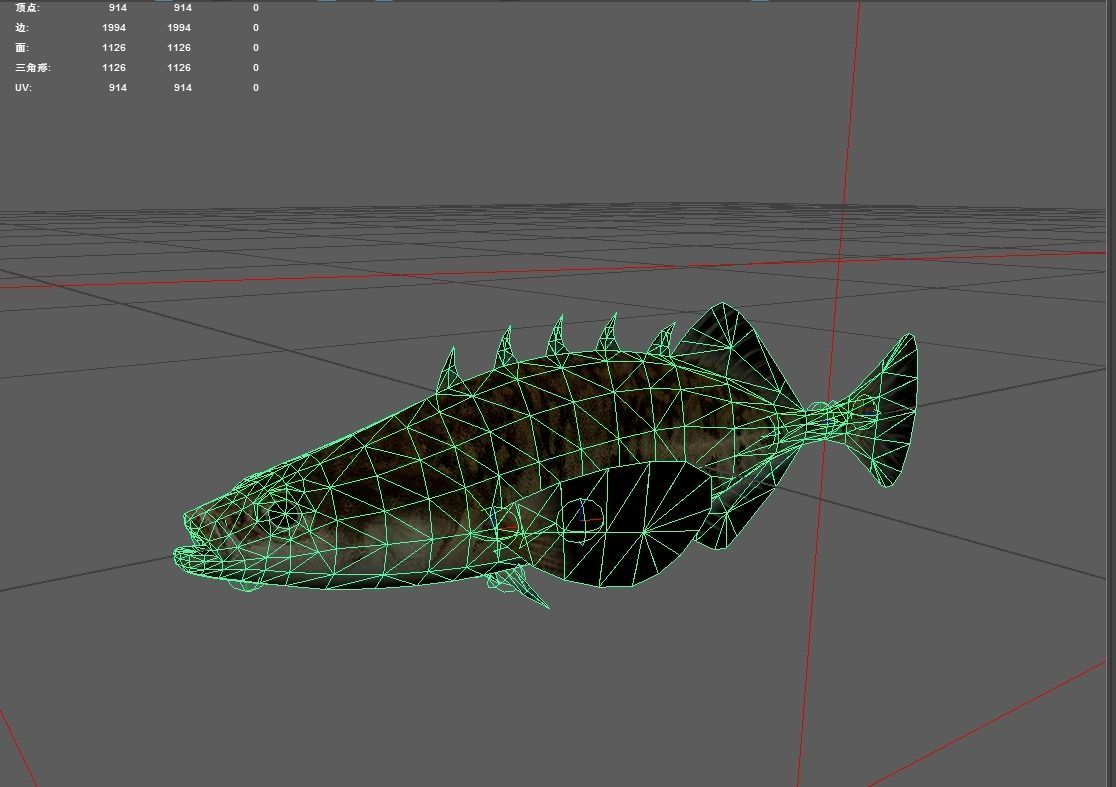
Task: Click the 面 label in the poly count HUD
Action: [x=21, y=48]
